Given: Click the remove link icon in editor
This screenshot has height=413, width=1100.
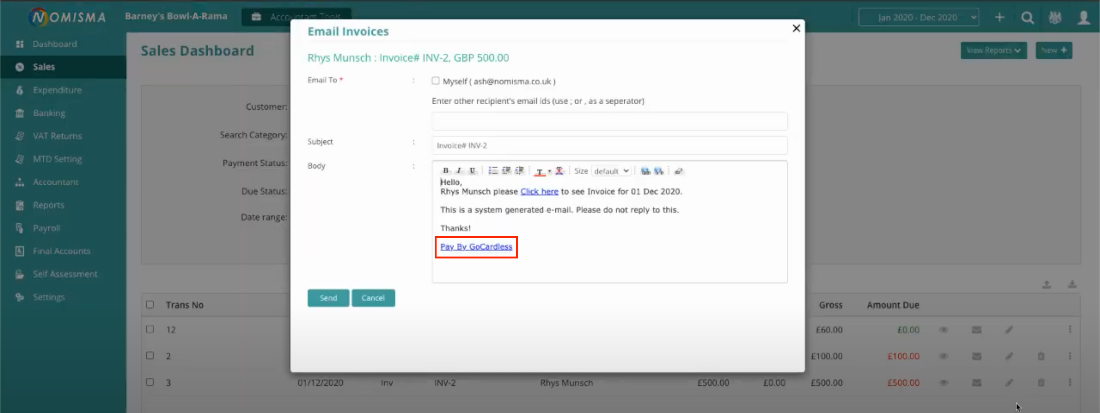Looking at the screenshot, I should click(659, 170).
